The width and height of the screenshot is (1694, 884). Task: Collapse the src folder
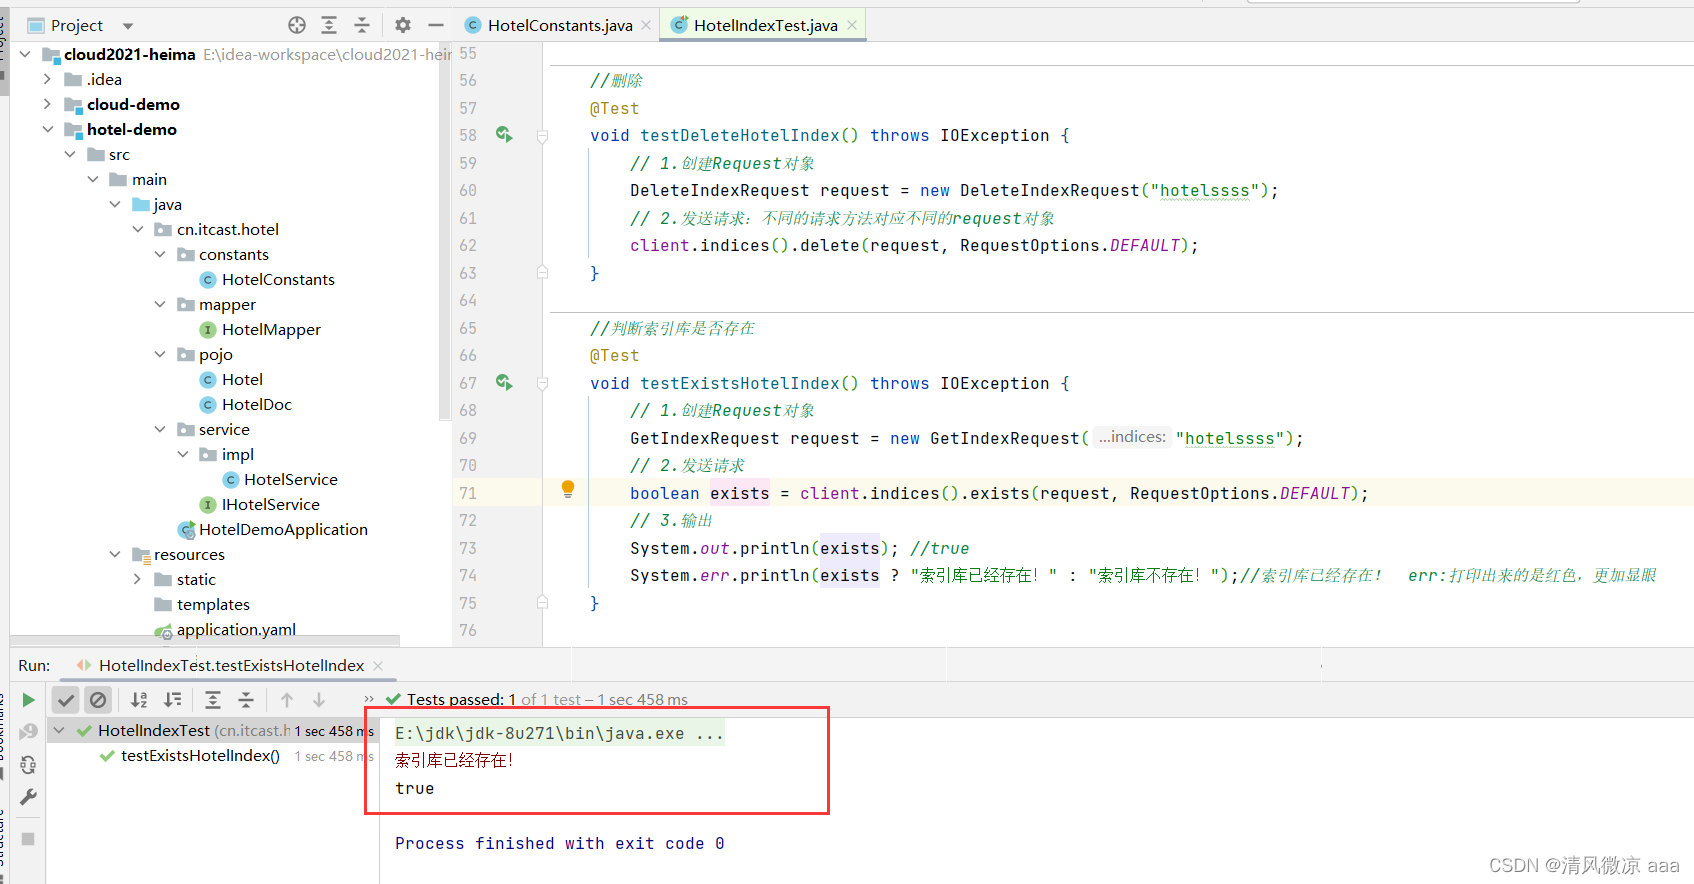click(x=70, y=154)
